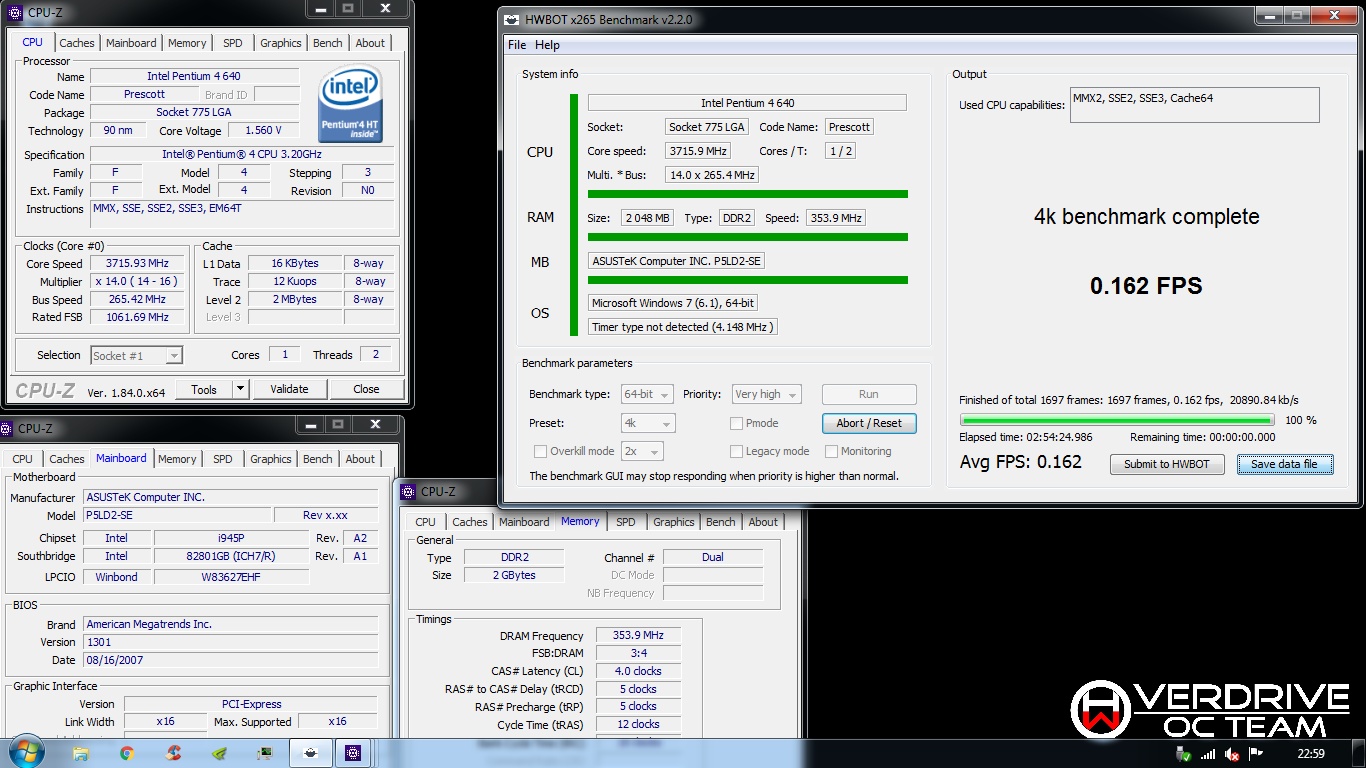The image size is (1366, 768).
Task: Open the Bench tab in the top CPU-Z window
Action: (328, 43)
